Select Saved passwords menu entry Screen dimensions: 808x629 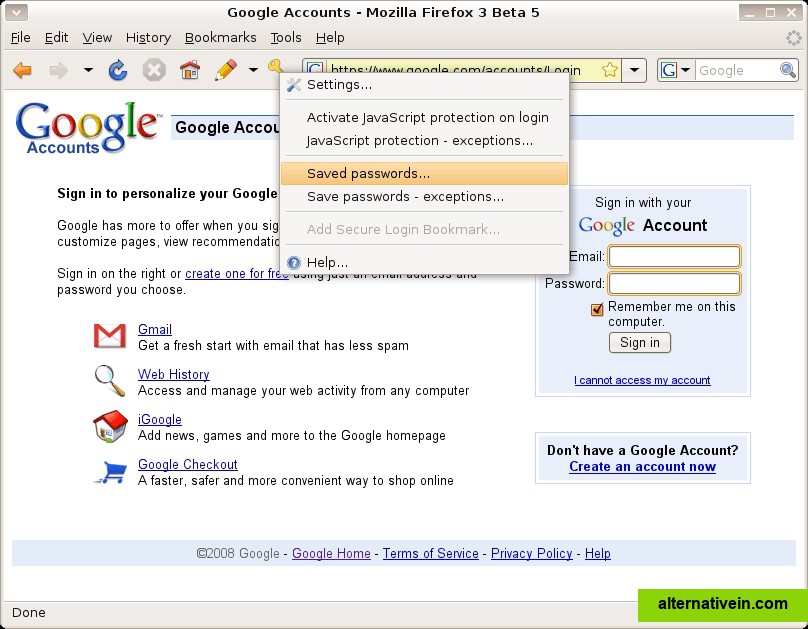(368, 174)
